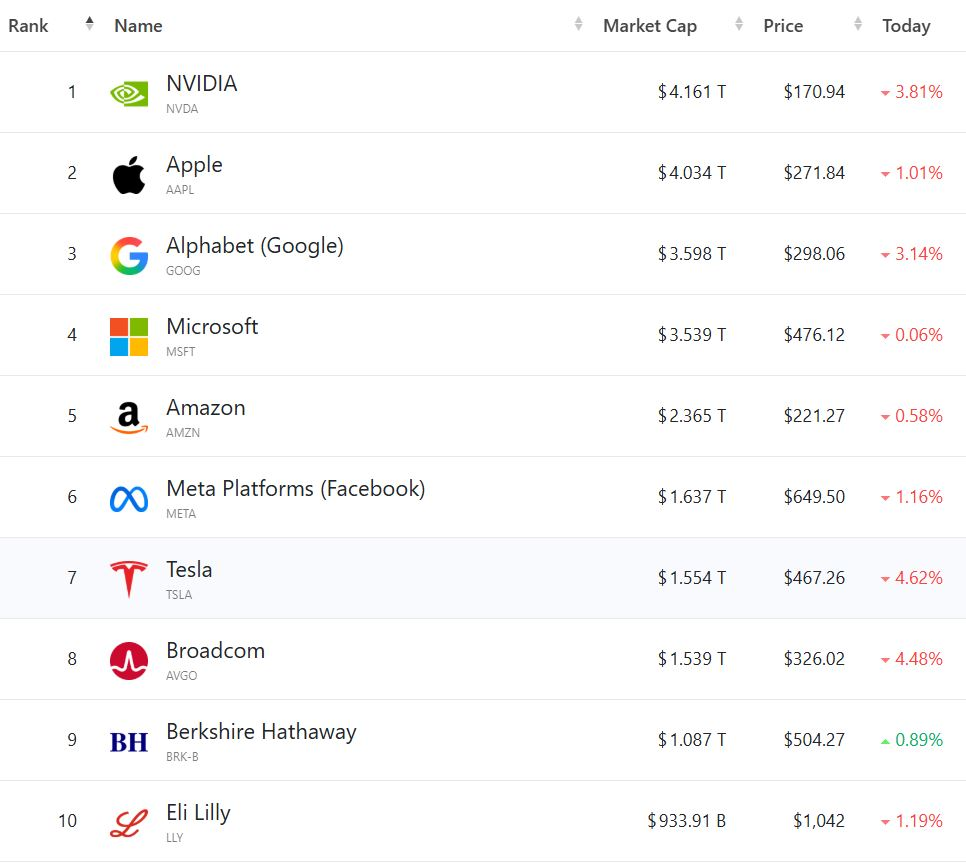Screen dimensions: 966x865
Task: Sort by Price using sort arrows
Action: pyautogui.click(x=858, y=25)
